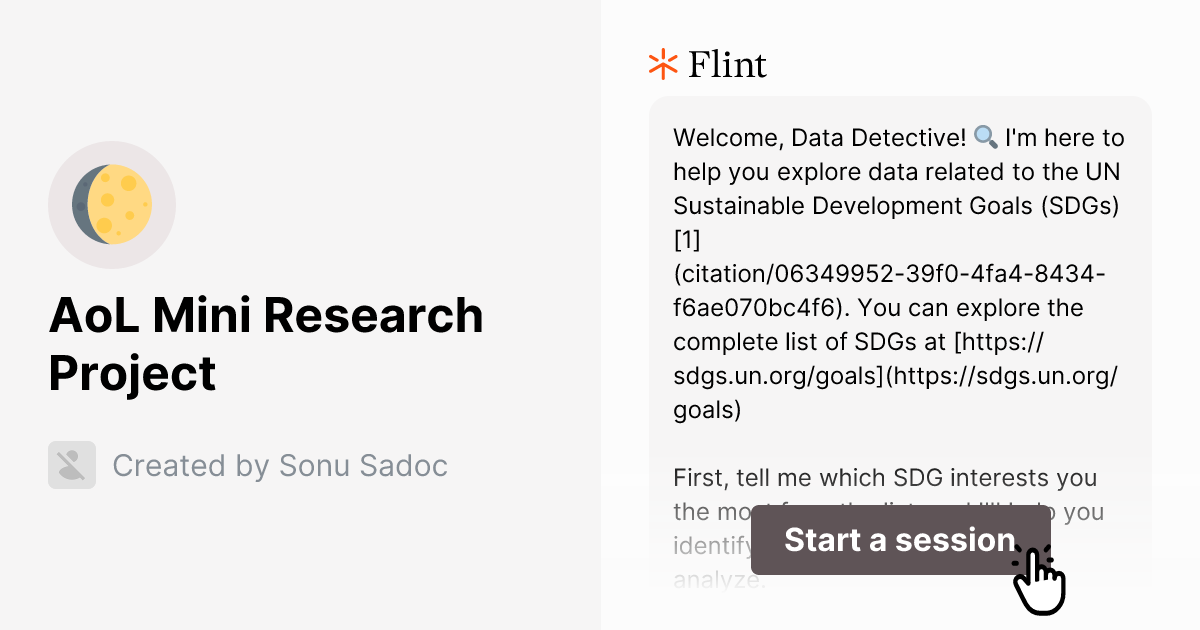Click the magnifying glass emoji in the welcome message
Viewport: 1200px width, 630px height.
(x=986, y=137)
